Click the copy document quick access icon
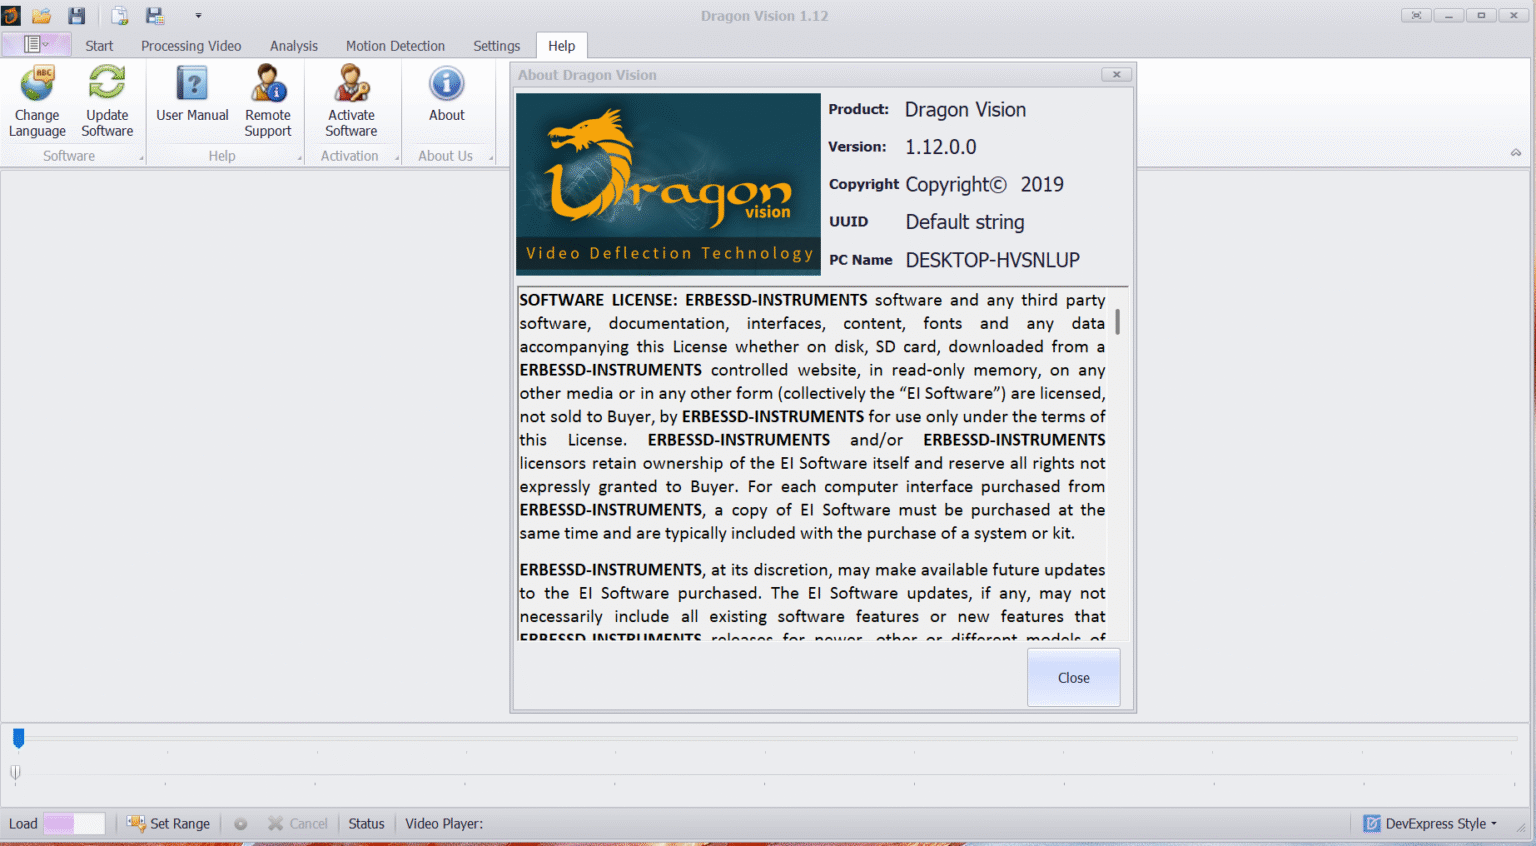1536x846 pixels. 119,15
